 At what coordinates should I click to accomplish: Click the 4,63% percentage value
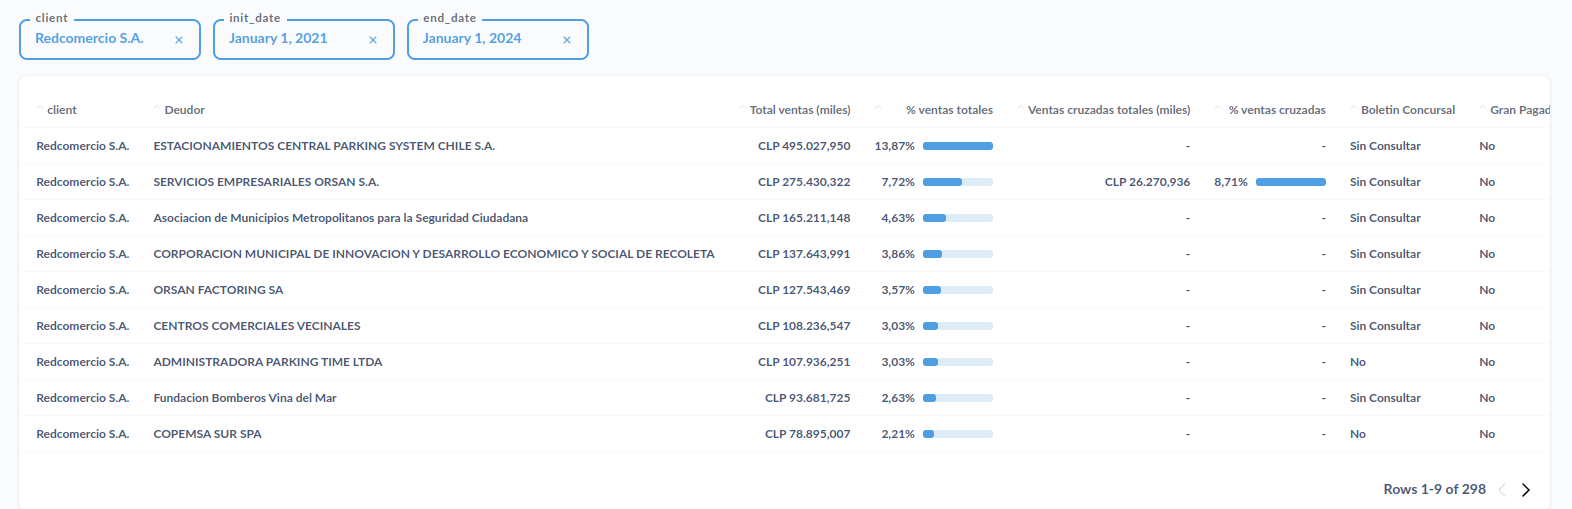tap(898, 218)
